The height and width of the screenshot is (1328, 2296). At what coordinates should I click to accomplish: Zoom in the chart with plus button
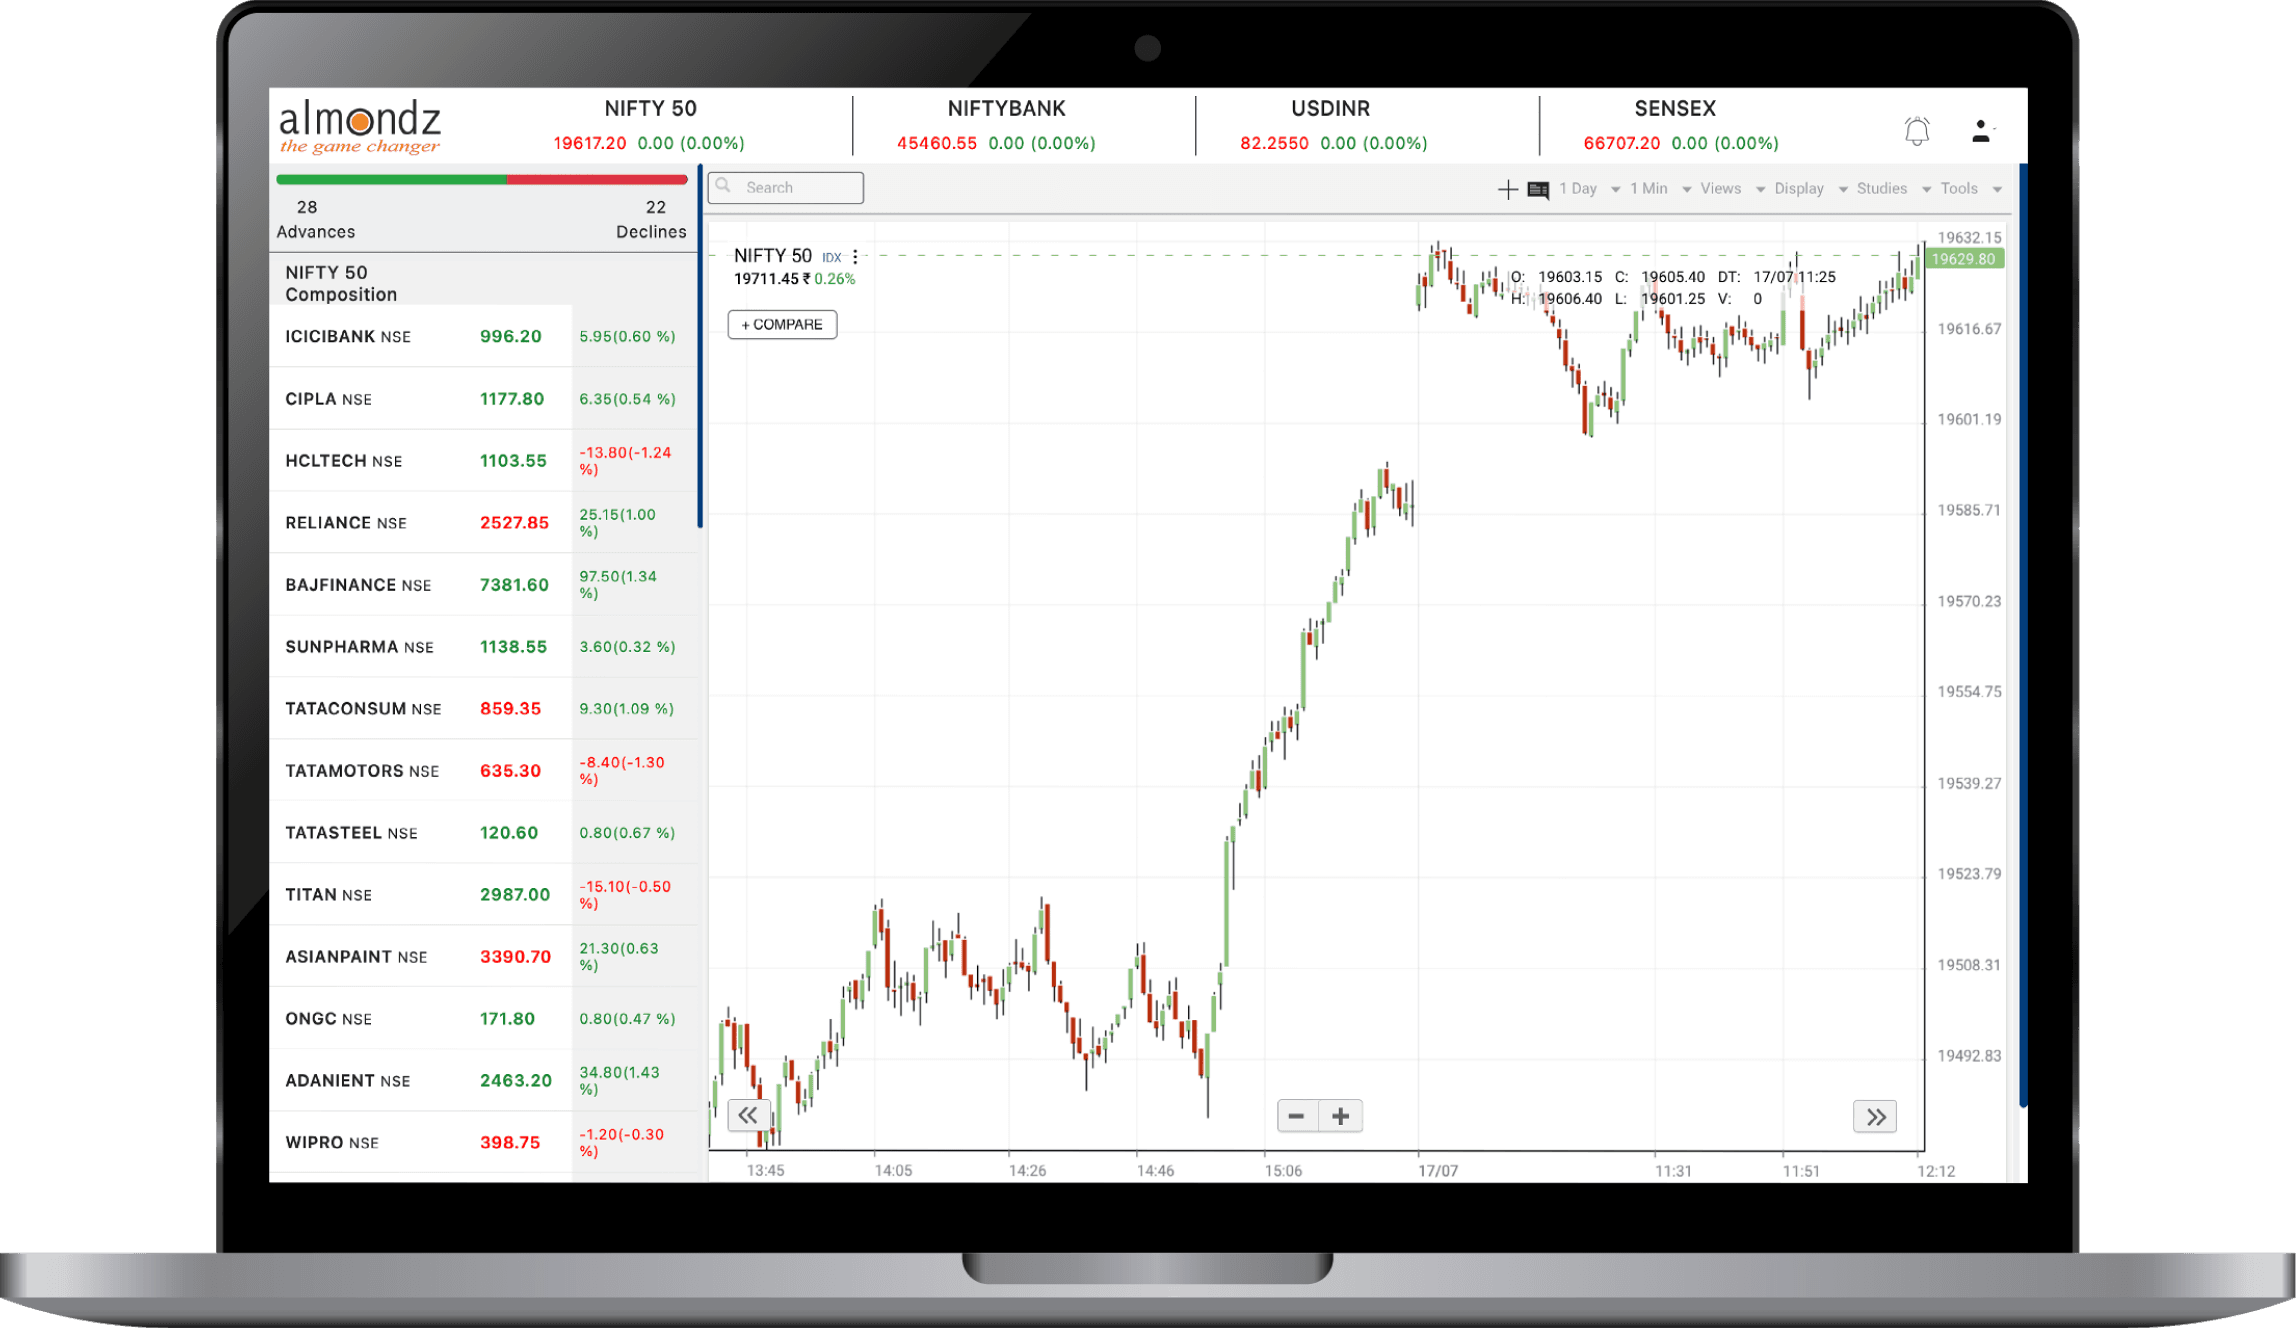(x=1341, y=1116)
